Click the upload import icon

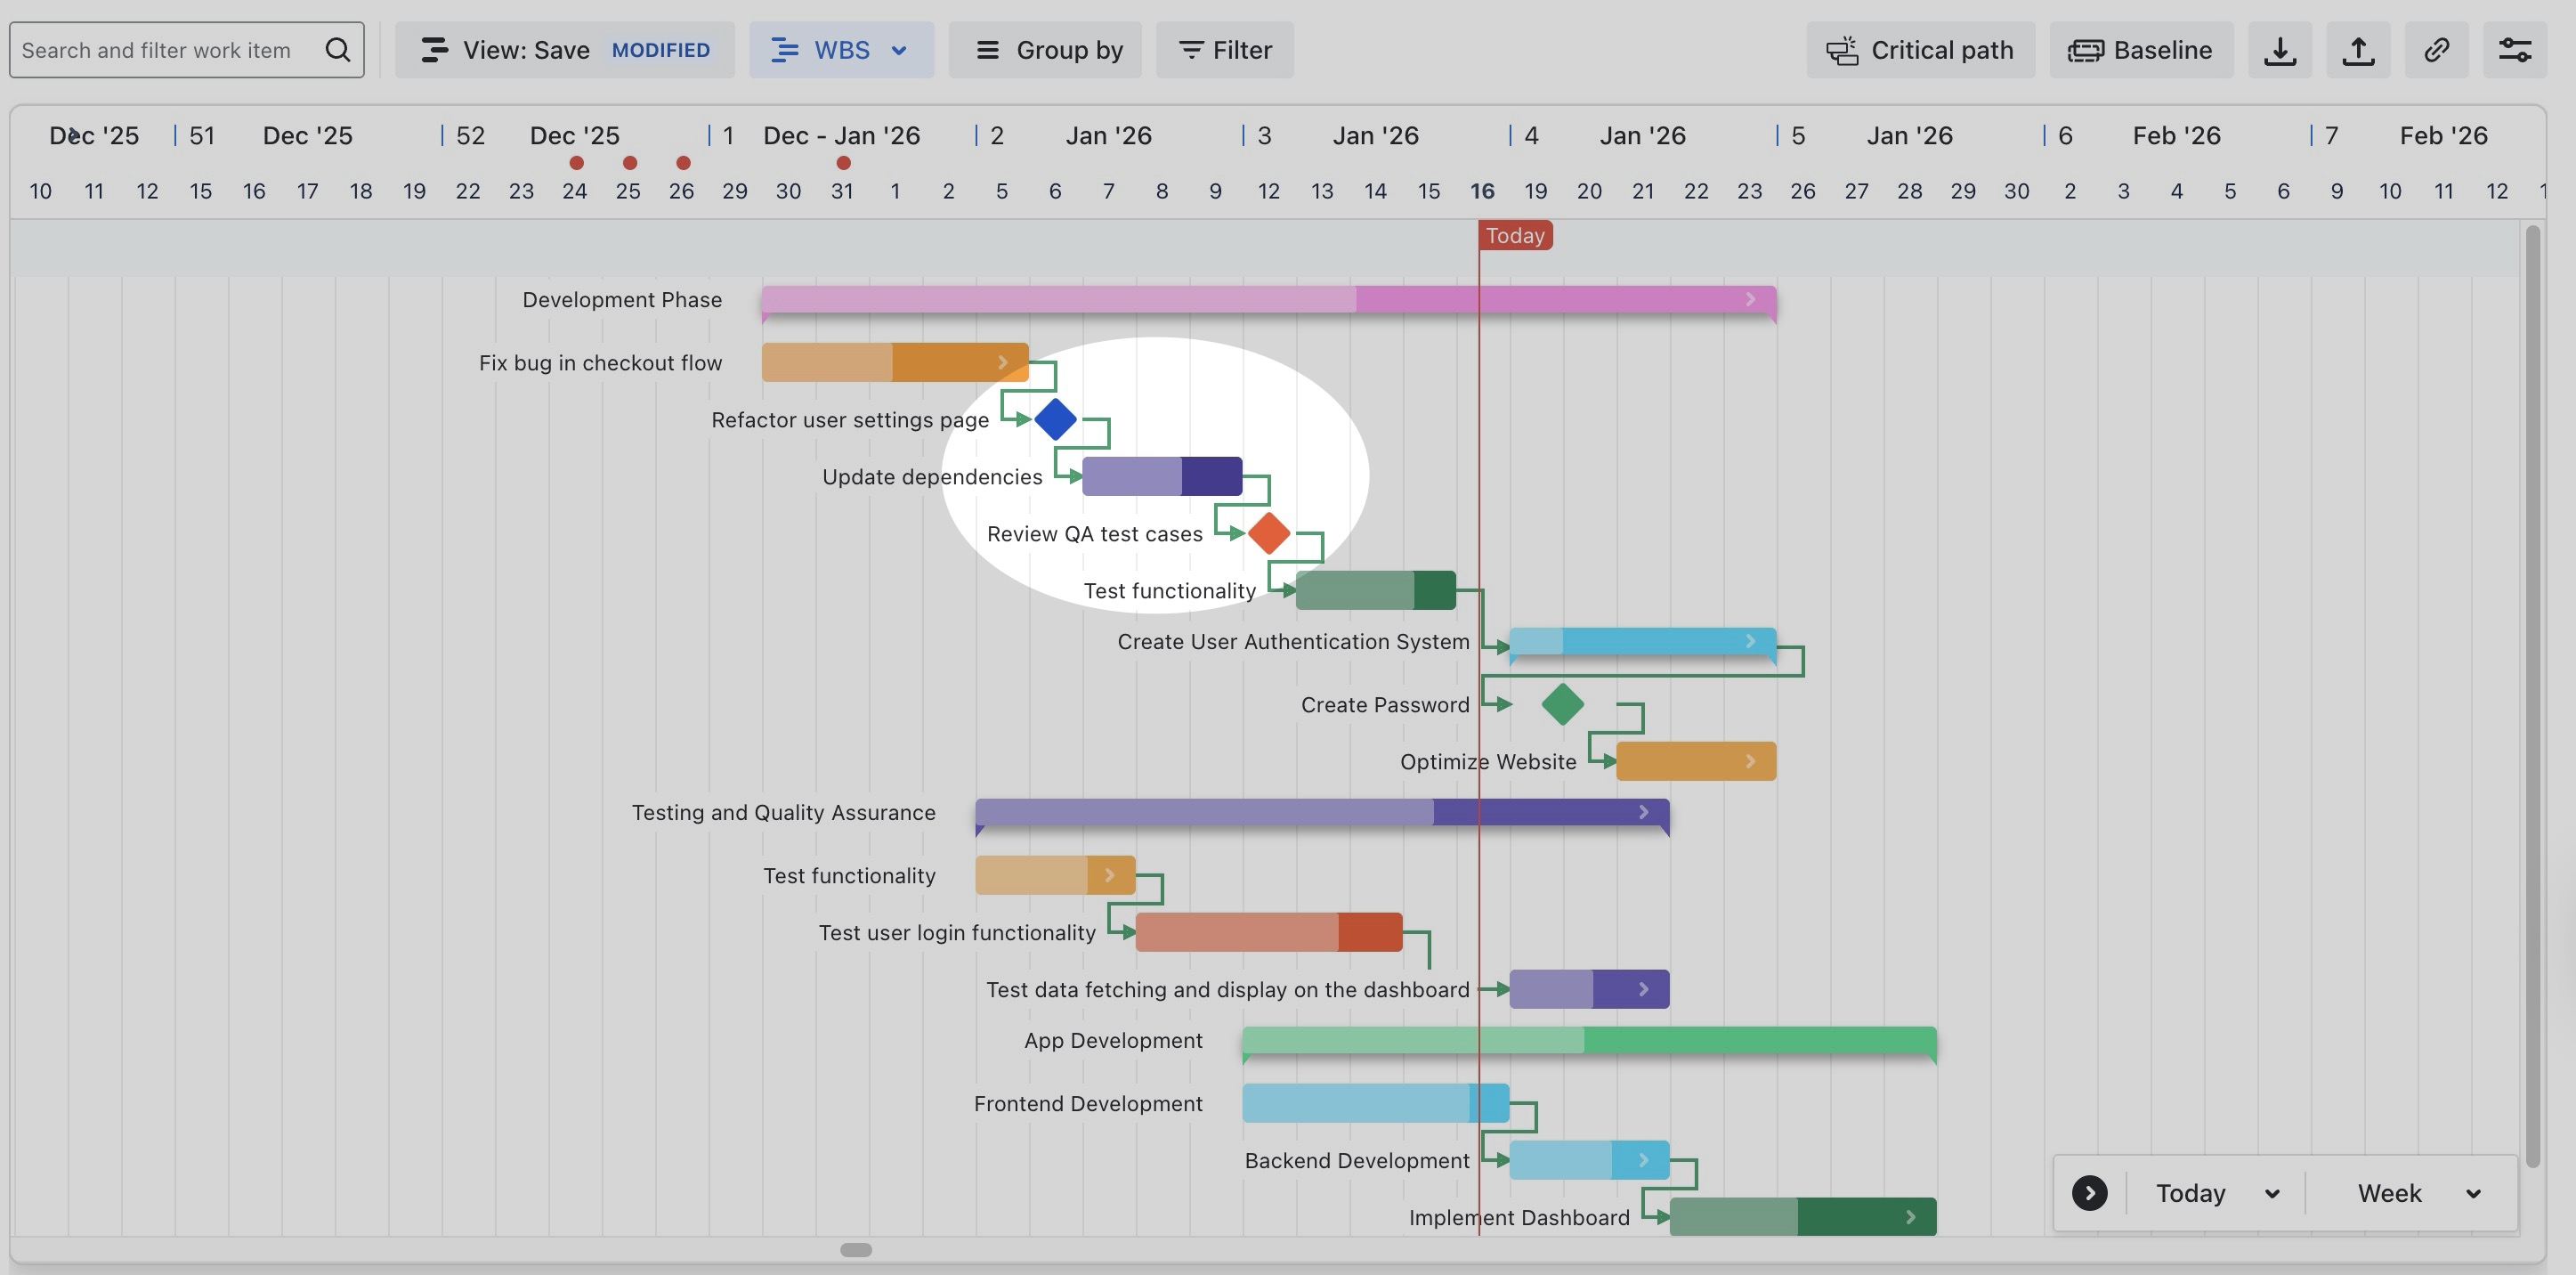pos(2358,50)
